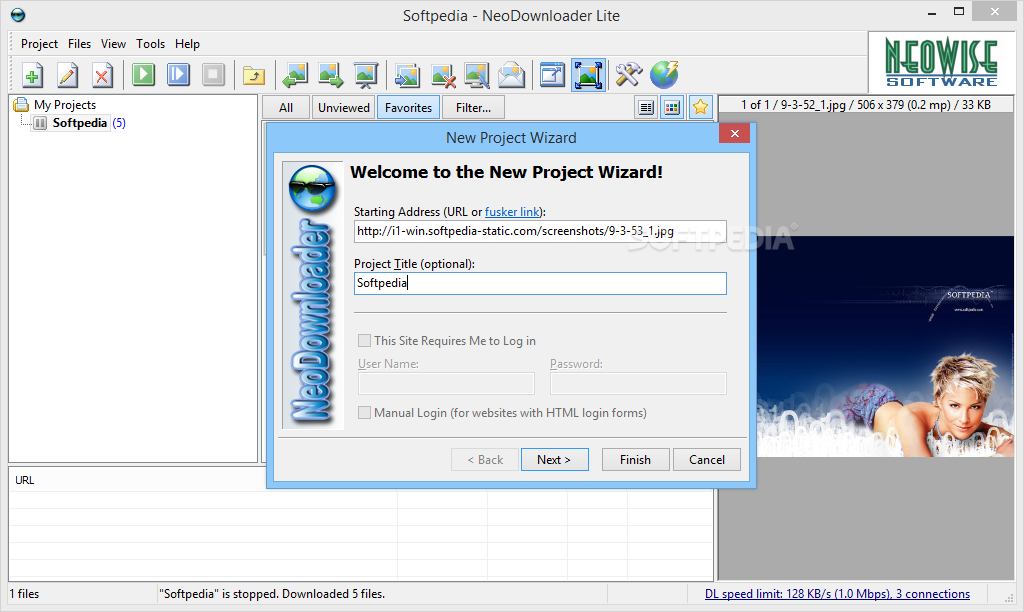Click the "Softpedia is stopped" status message
The height and width of the screenshot is (612, 1024).
point(272,594)
